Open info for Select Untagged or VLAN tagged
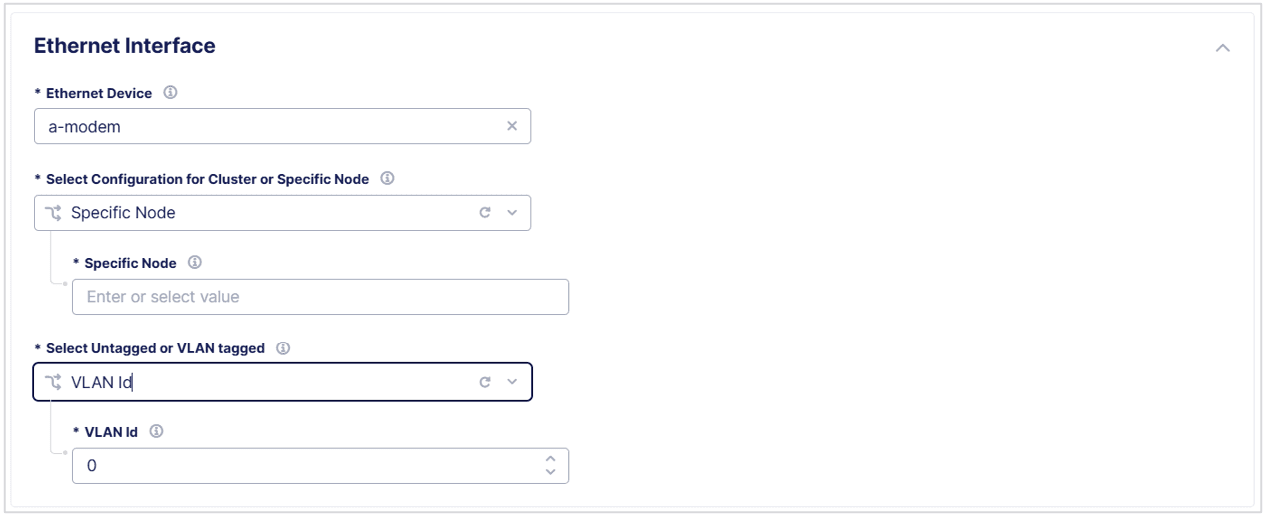 [283, 349]
